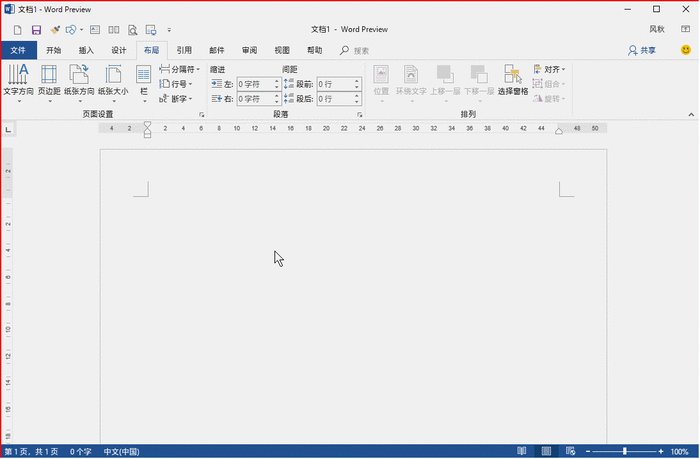This screenshot has width=700, height=459.
Task: Open the 纸张大小 (paper size) icon
Action: (112, 80)
